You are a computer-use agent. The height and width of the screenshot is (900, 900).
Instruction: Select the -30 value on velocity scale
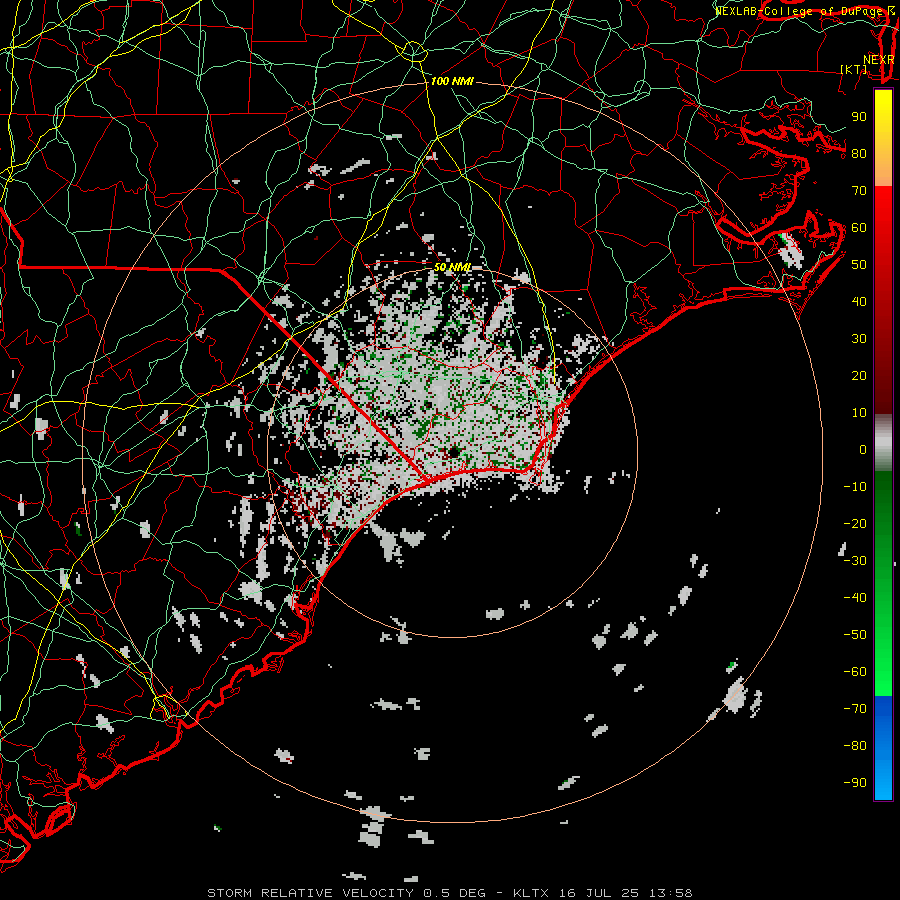[855, 561]
